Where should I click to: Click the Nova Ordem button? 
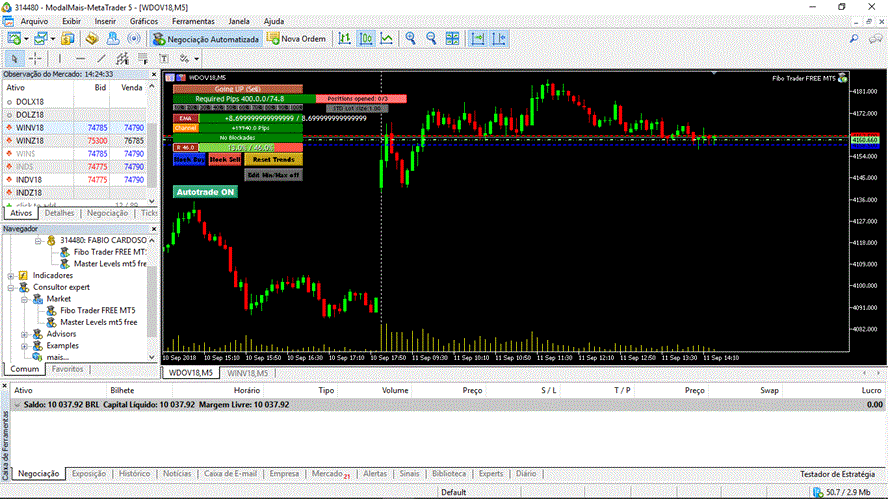point(297,39)
